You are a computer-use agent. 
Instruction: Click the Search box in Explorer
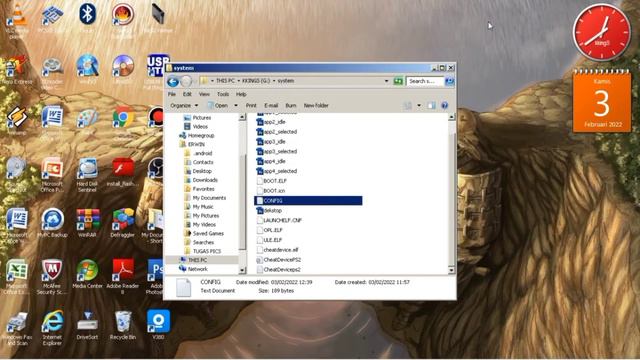(x=424, y=81)
